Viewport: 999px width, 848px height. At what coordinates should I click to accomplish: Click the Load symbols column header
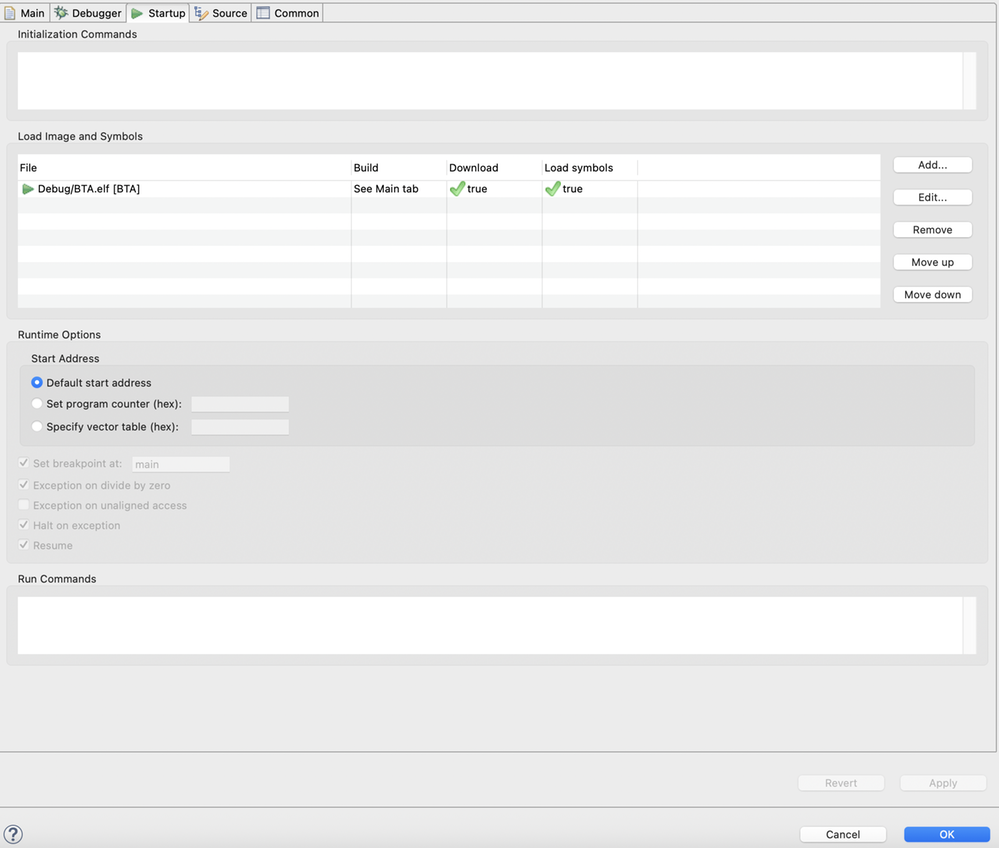590,168
